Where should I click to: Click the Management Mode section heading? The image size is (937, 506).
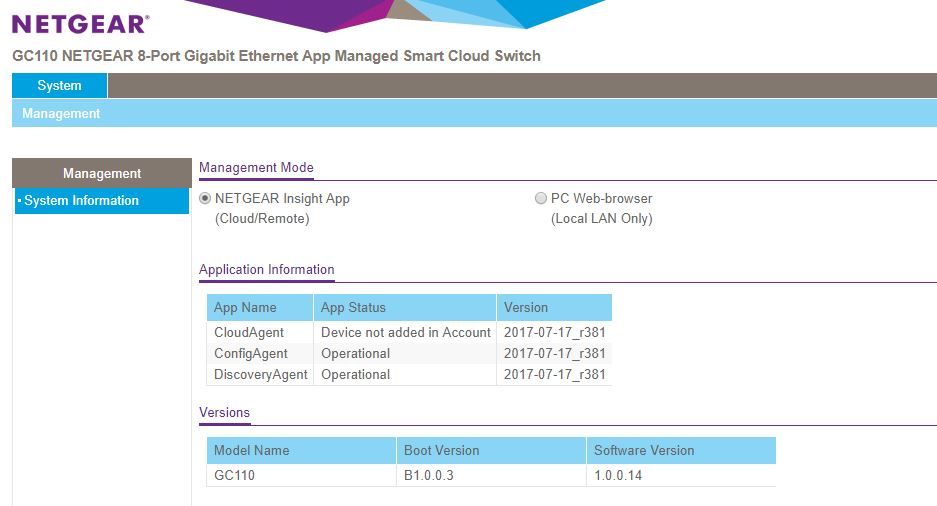[256, 168]
